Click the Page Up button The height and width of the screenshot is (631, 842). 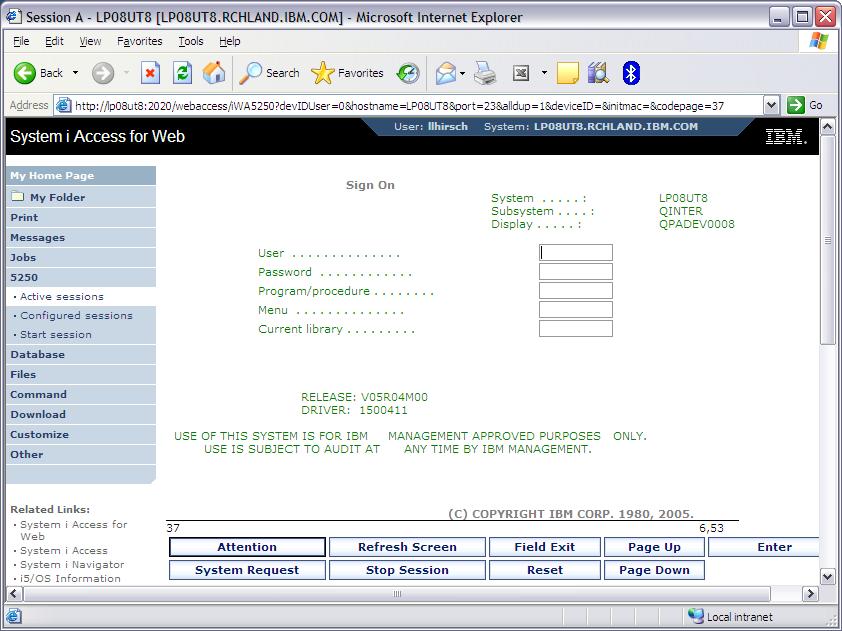click(x=654, y=547)
